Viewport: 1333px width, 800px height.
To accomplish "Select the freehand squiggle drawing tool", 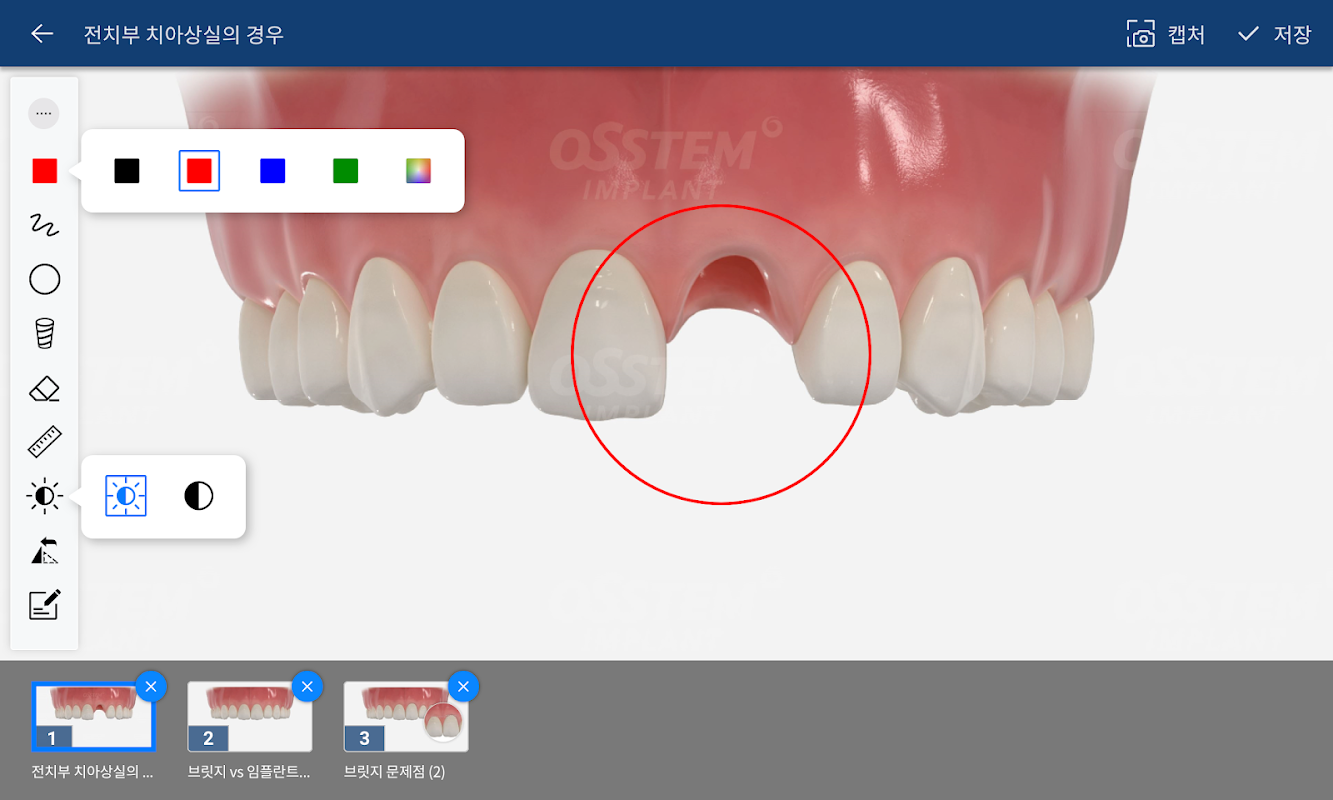I will pos(44,225).
